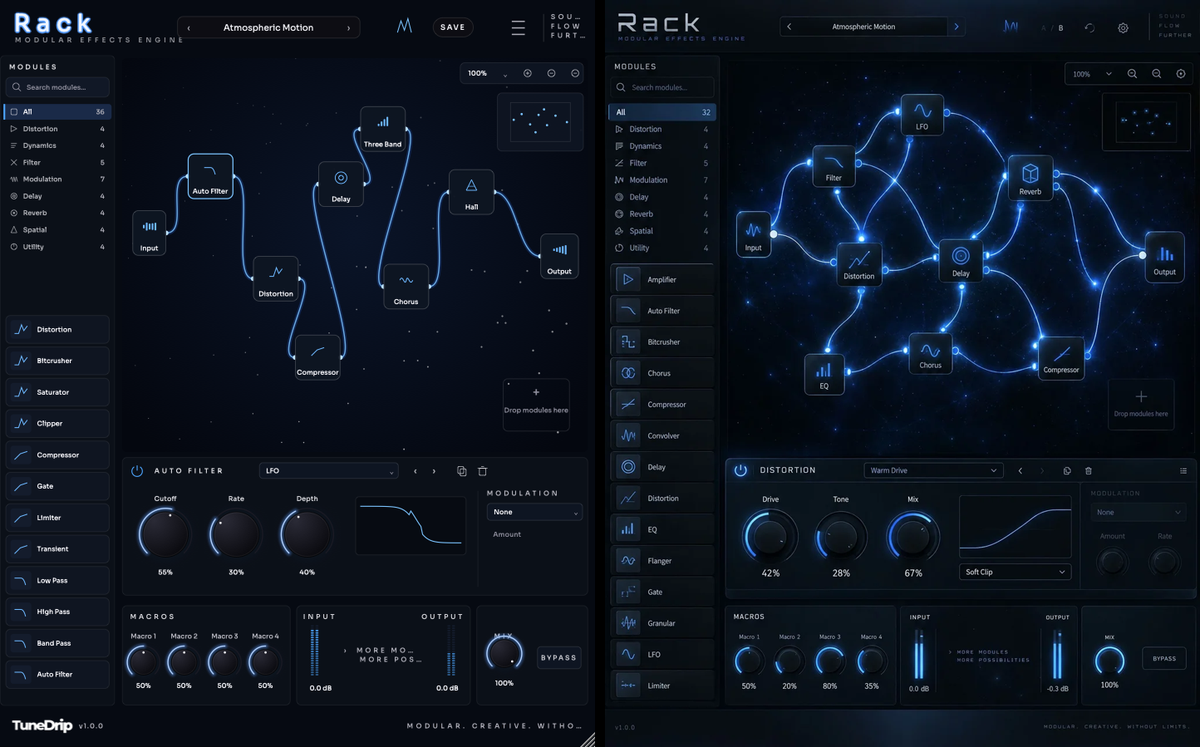
Task: Select the Three Band node in left canvas
Action: tap(383, 129)
